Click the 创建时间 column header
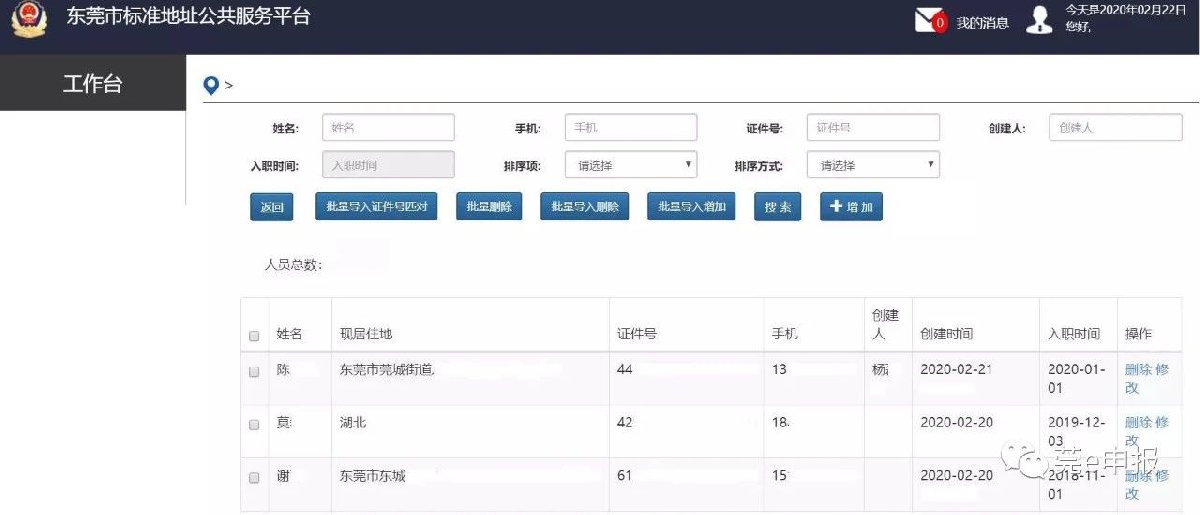Screen dimensions: 1200x515 946,334
